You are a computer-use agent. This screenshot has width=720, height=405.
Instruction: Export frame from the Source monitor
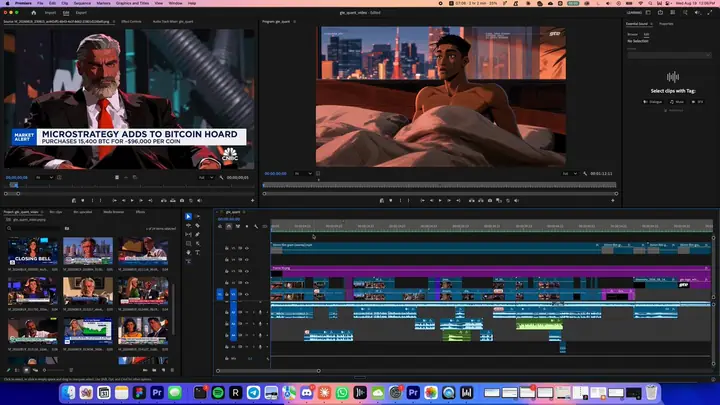point(182,201)
